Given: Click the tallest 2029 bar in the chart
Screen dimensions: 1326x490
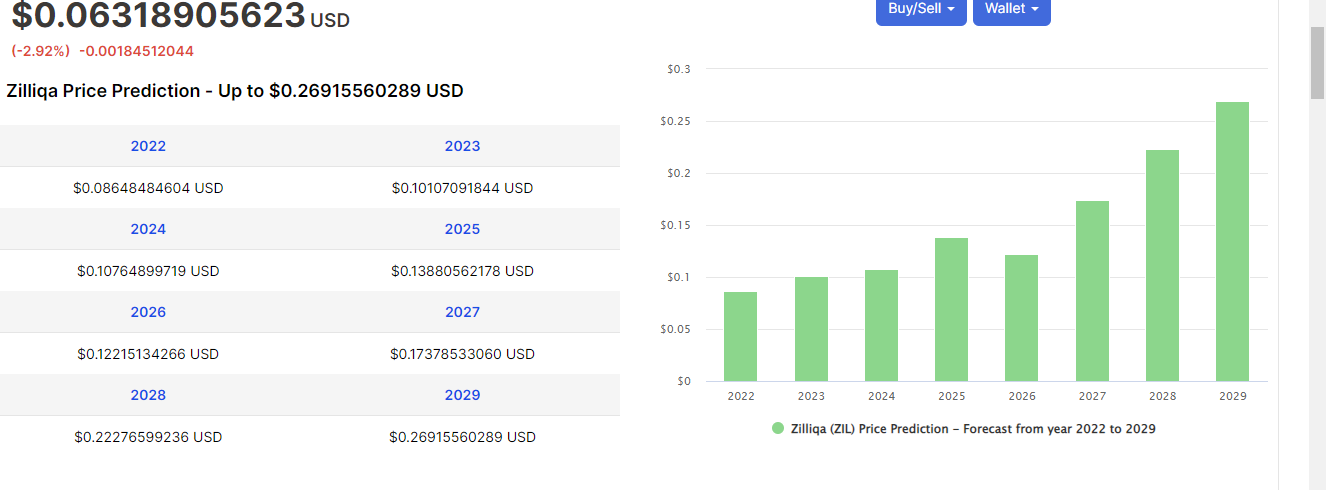Looking at the screenshot, I should (x=1232, y=242).
